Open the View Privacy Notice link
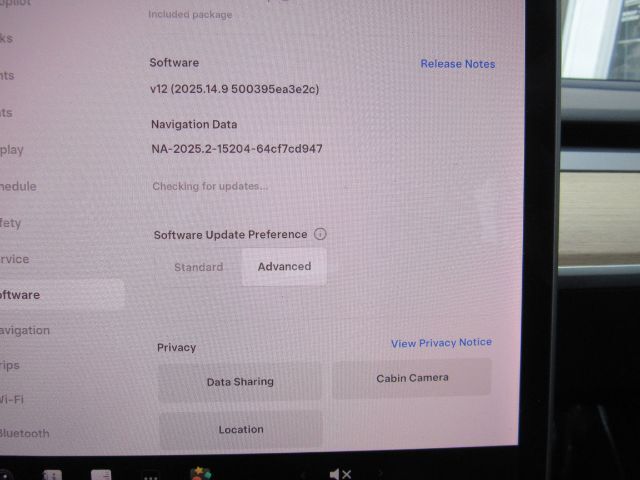This screenshot has height=480, width=640. 441,343
